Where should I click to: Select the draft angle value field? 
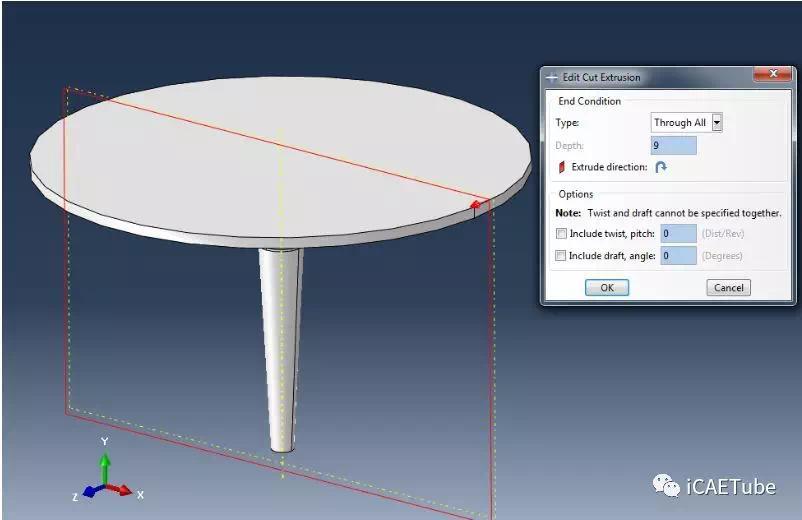coord(678,256)
